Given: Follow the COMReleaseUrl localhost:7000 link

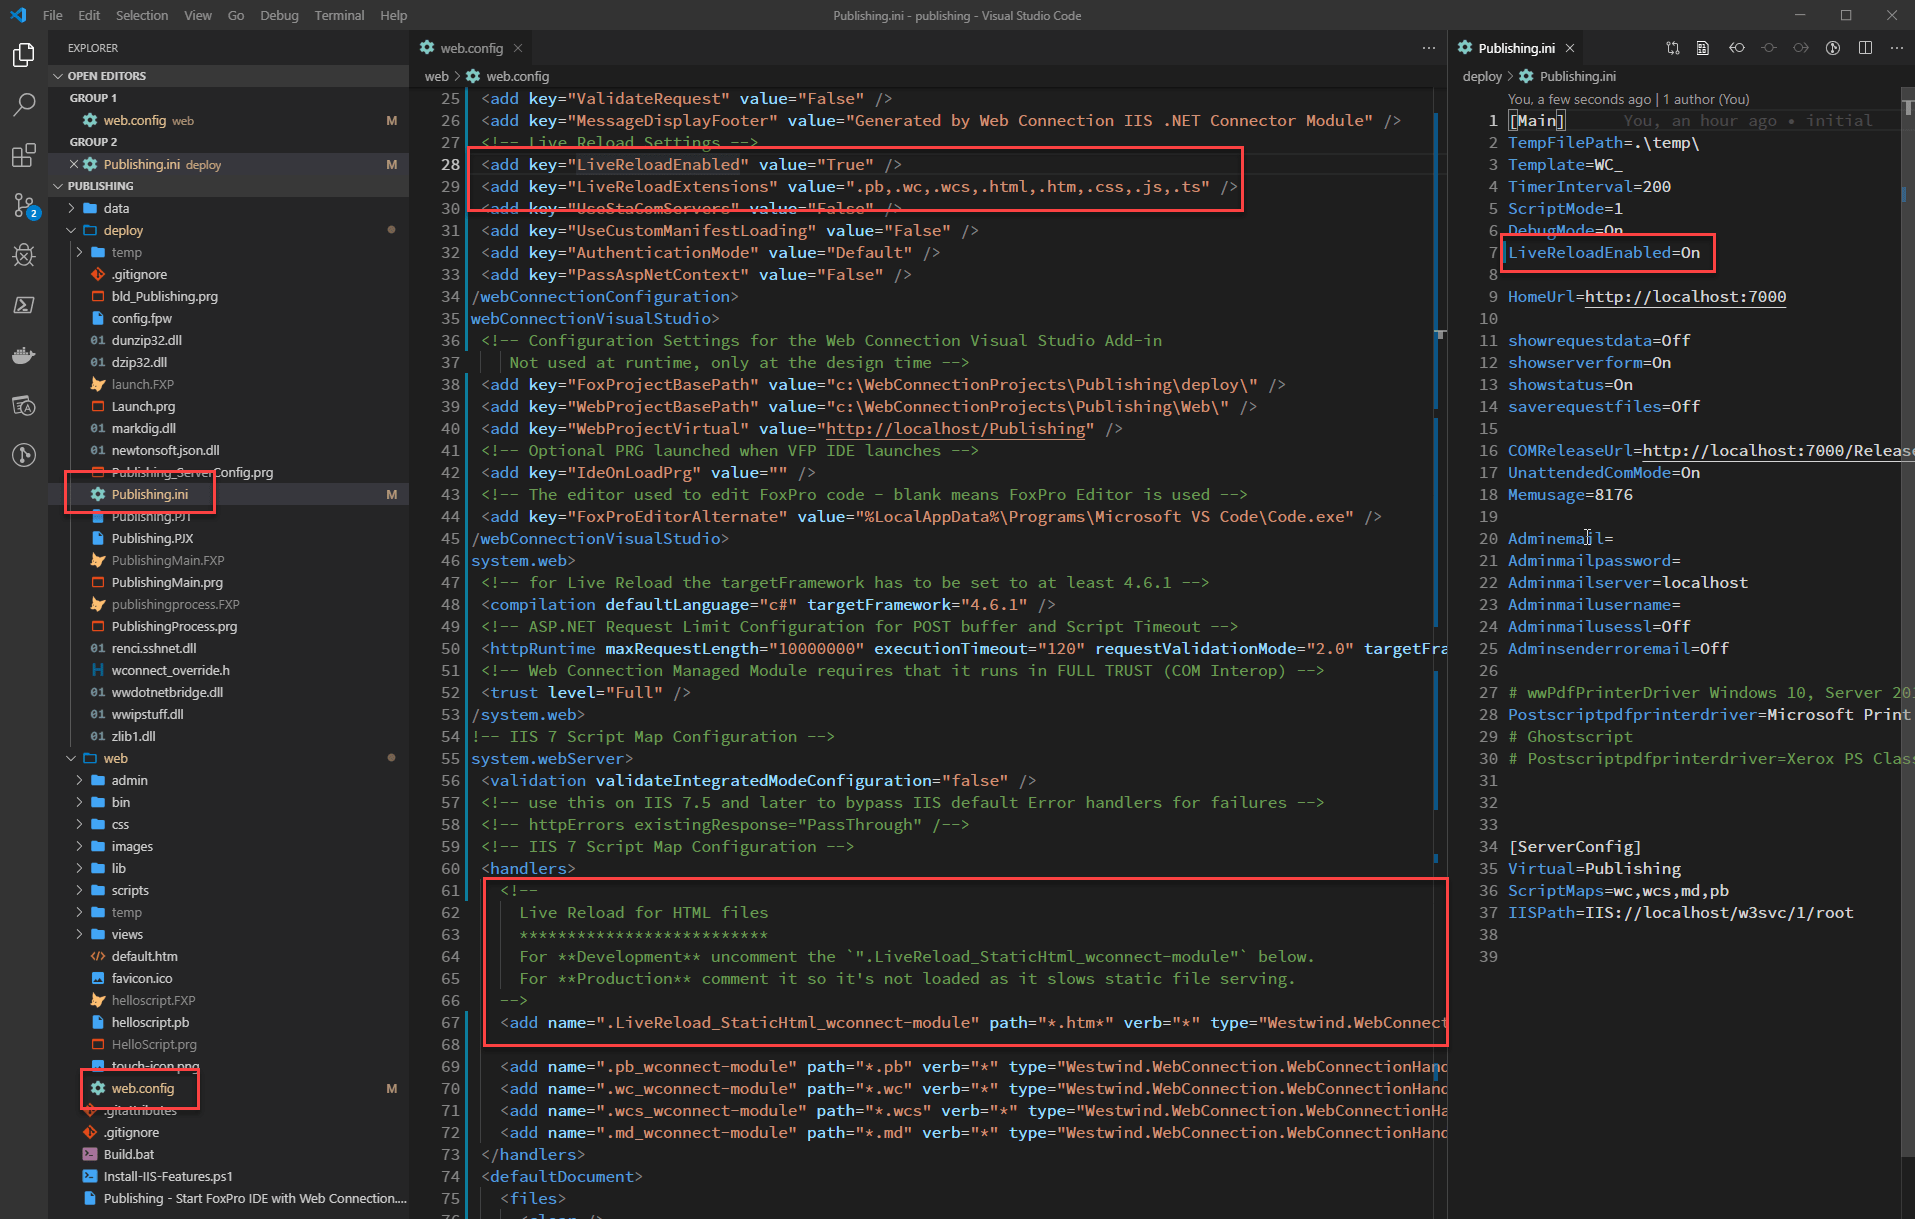Looking at the screenshot, I should [x=1778, y=451].
